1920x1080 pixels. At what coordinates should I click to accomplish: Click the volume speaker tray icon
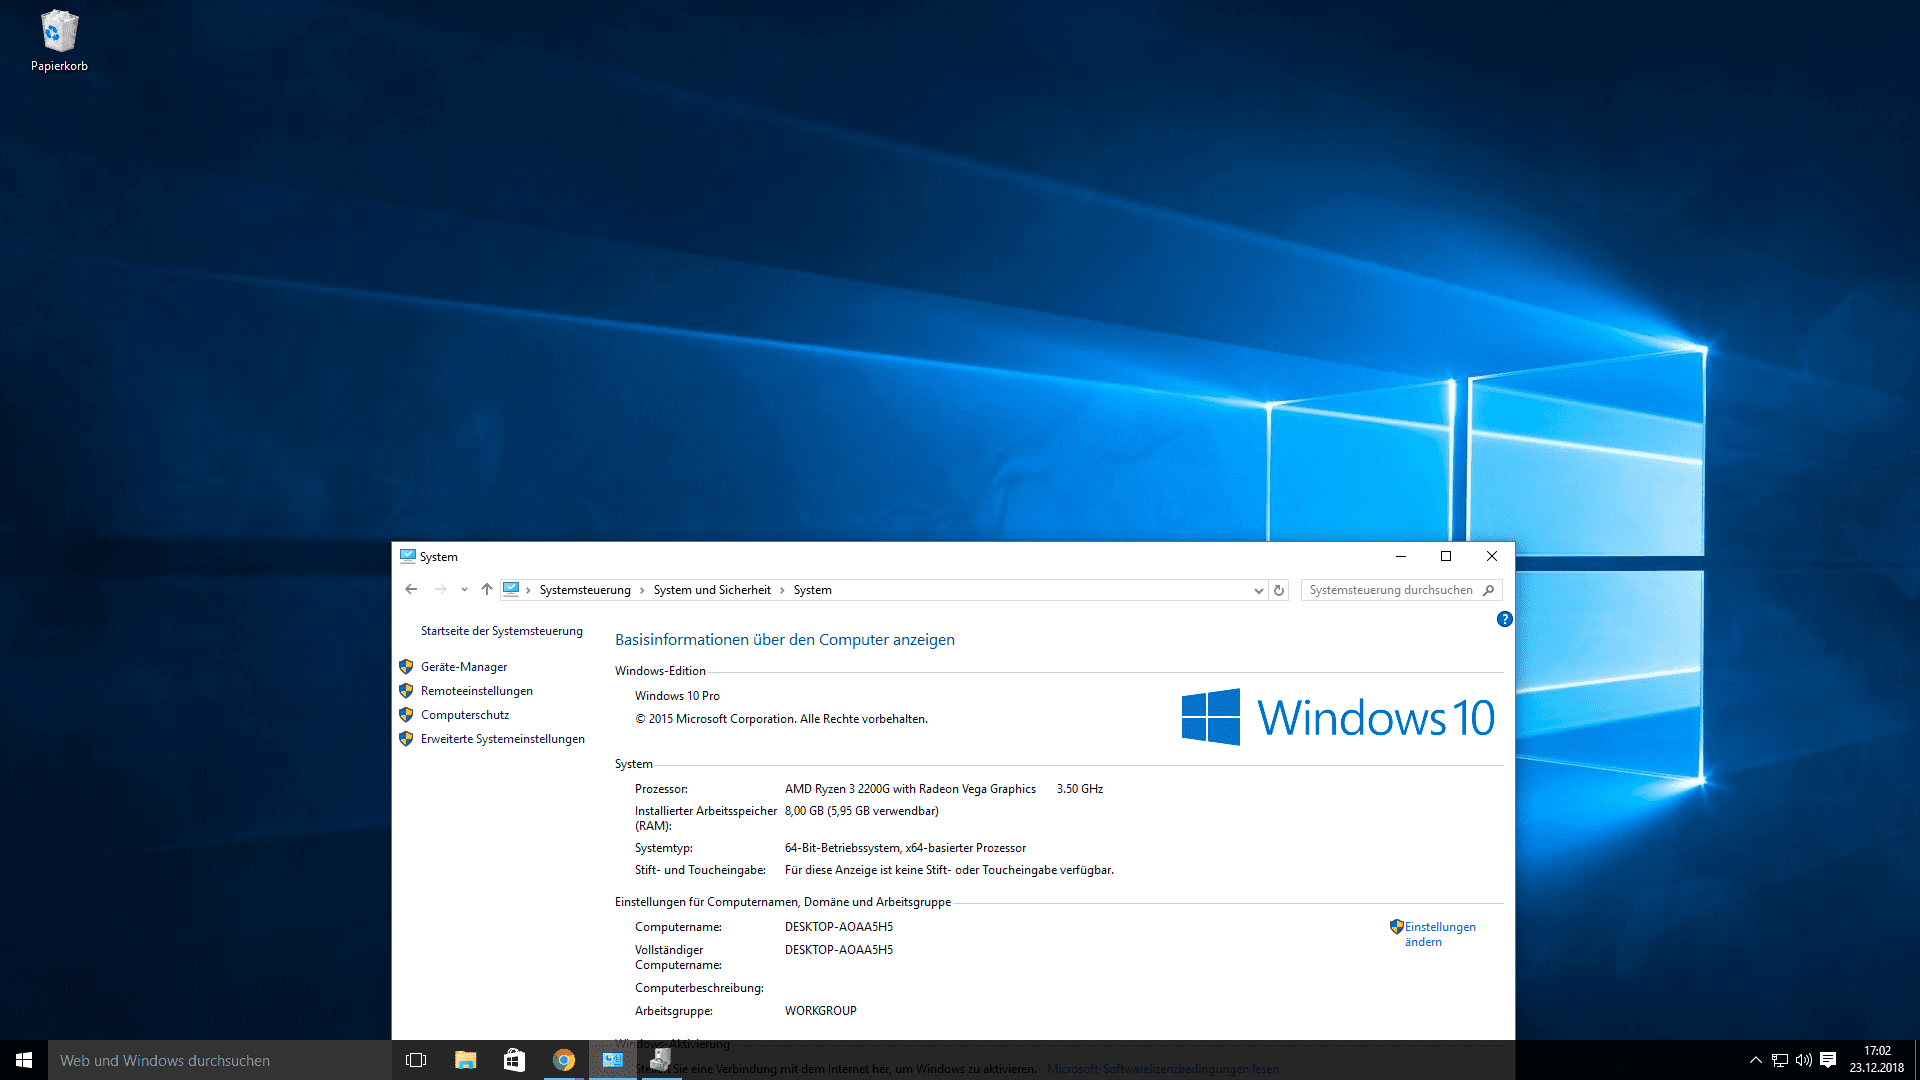pyautogui.click(x=1804, y=1060)
